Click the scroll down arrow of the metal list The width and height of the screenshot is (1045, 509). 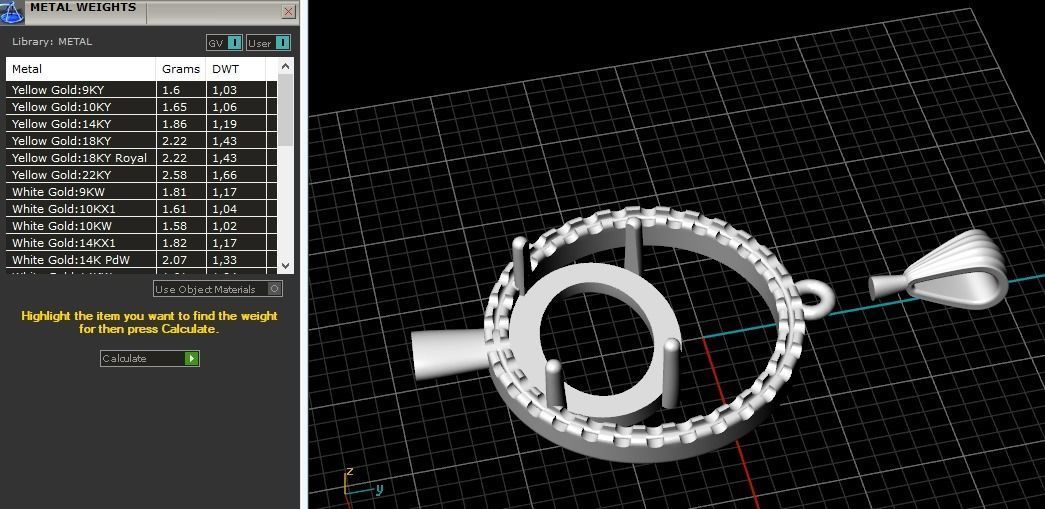click(285, 265)
